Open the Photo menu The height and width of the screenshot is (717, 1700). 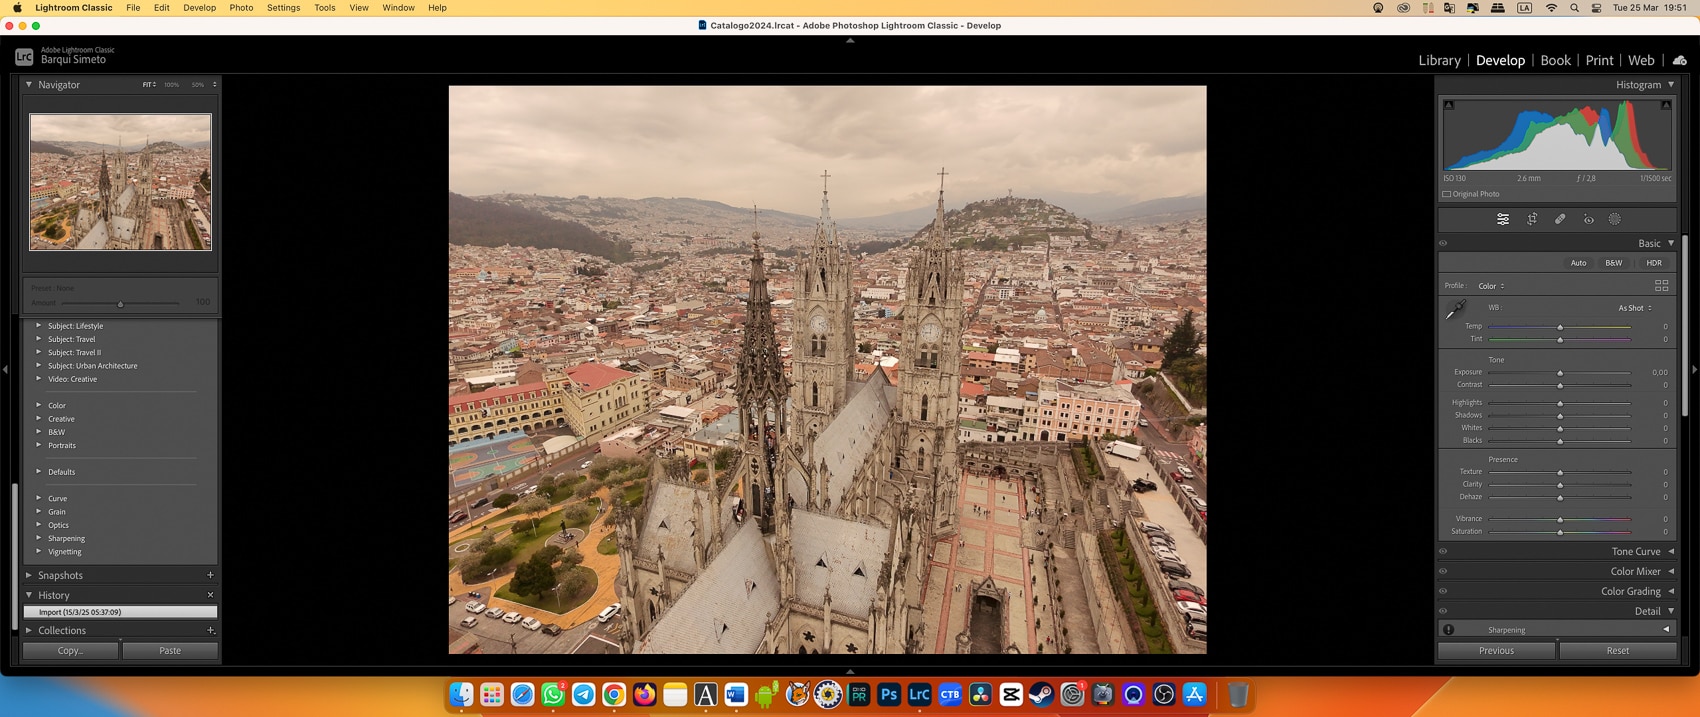(241, 8)
